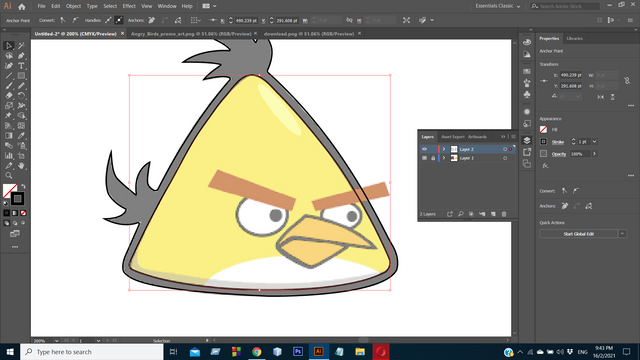
Task: Toggle Constrain Width and Height Proportions link
Action: coord(627,80)
